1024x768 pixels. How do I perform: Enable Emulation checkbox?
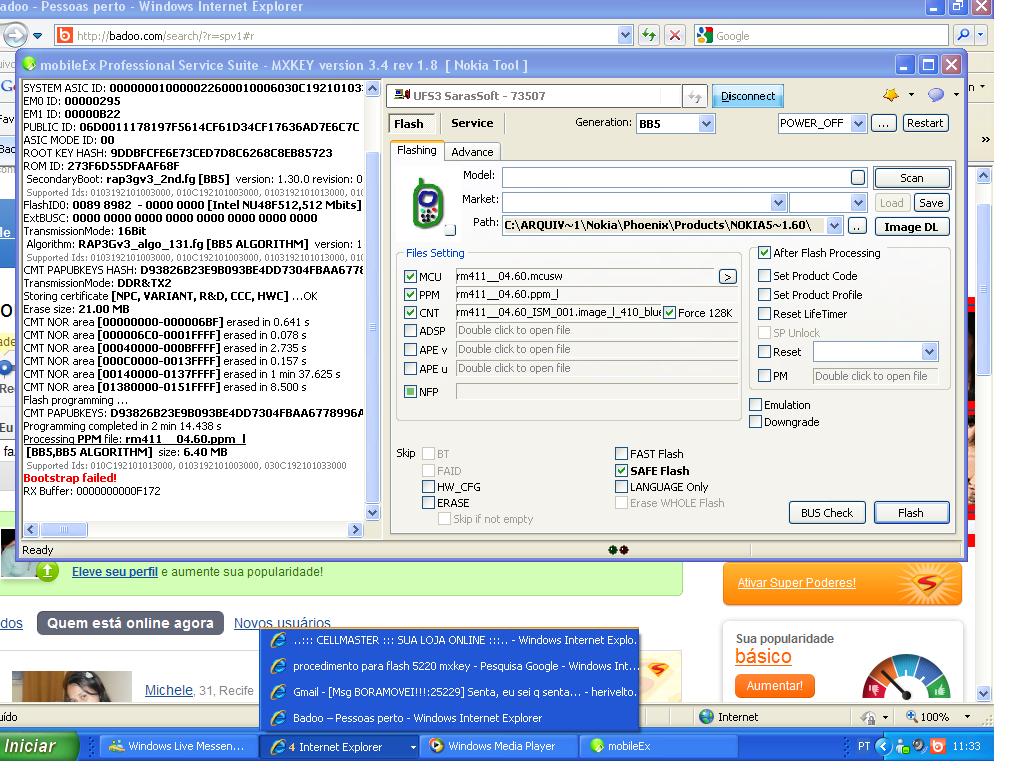point(755,405)
